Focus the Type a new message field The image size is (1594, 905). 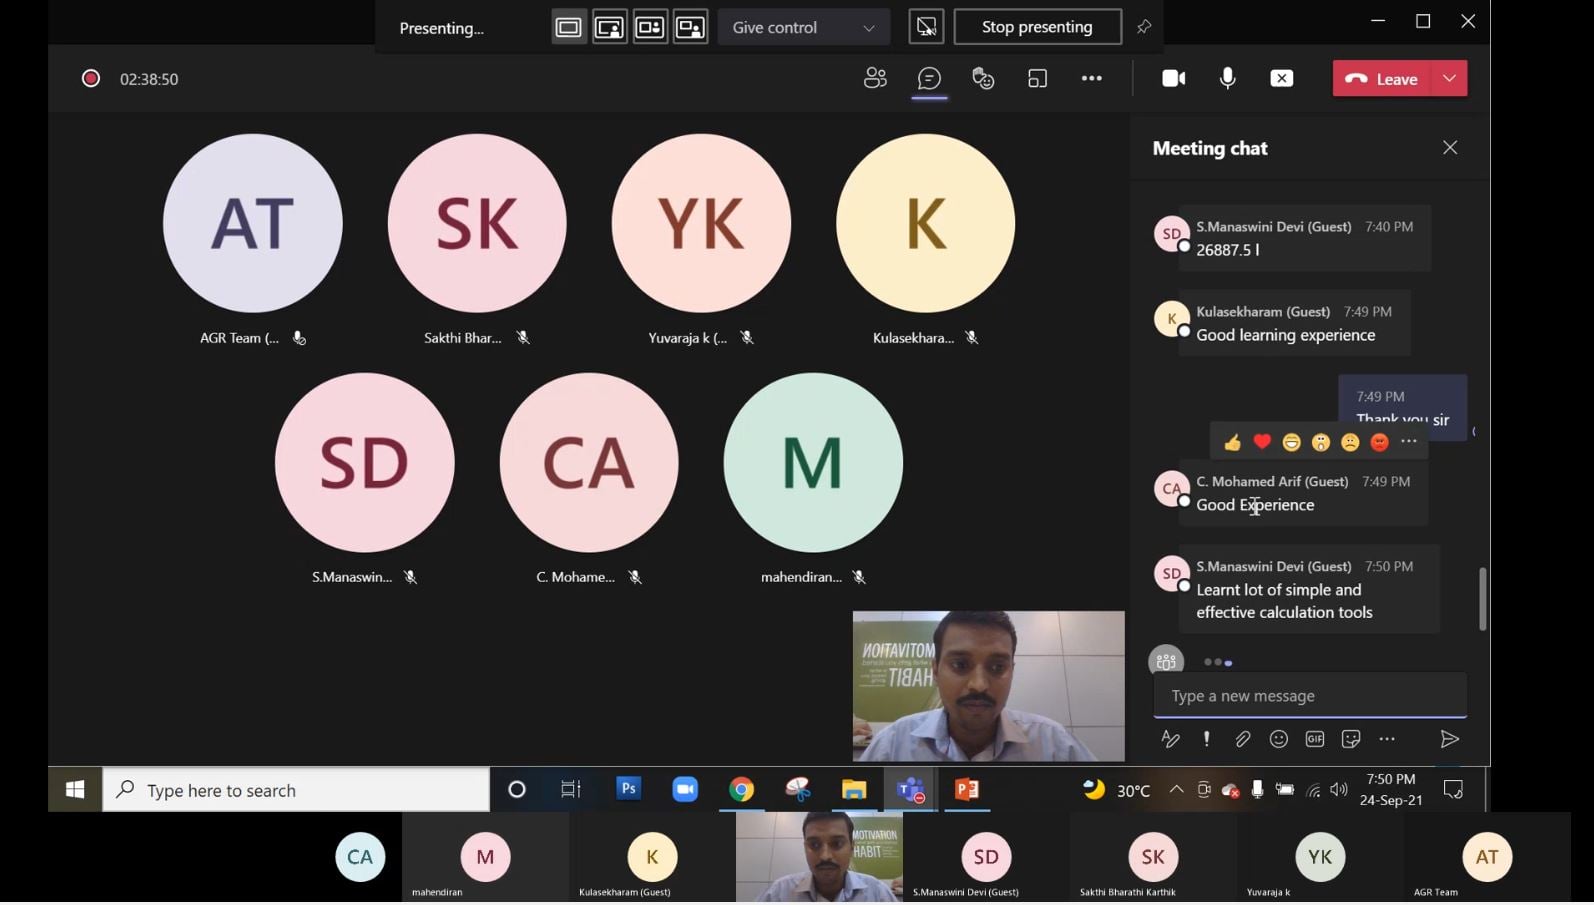pyautogui.click(x=1310, y=696)
